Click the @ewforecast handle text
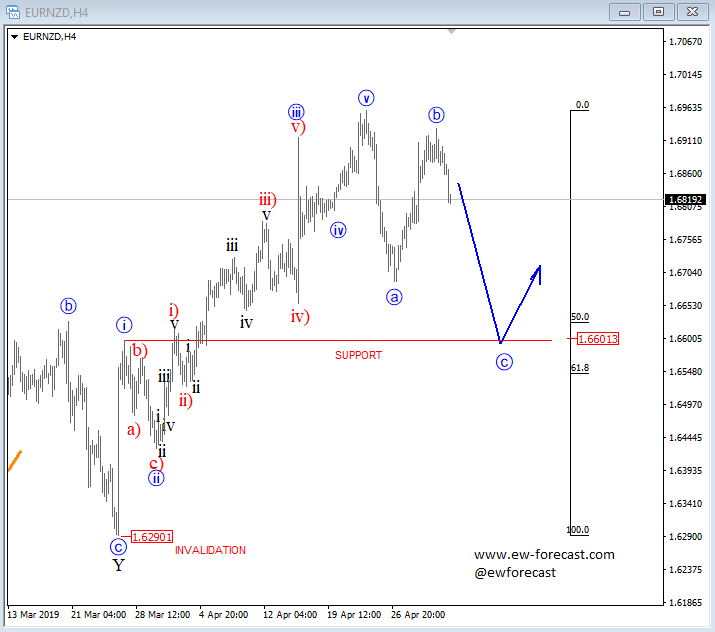 click(x=514, y=572)
